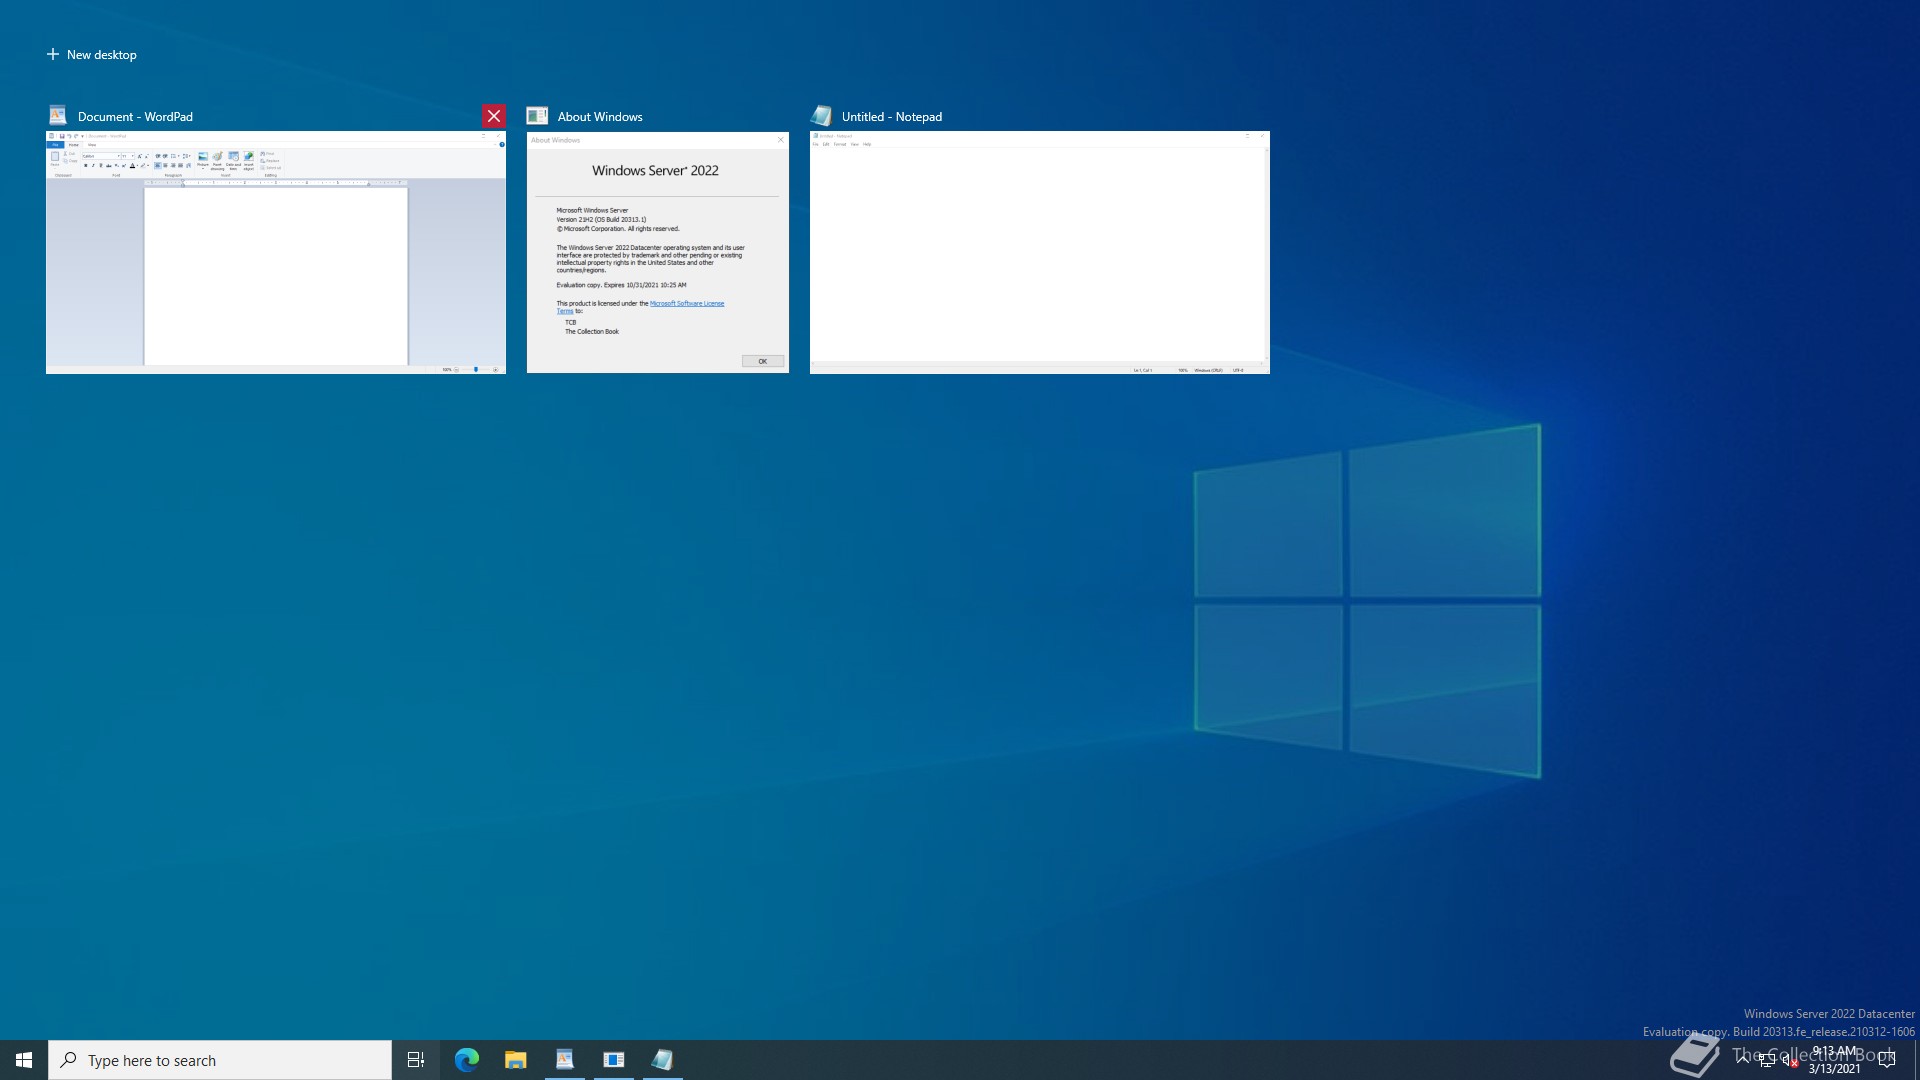
Task: Open the Start menu
Action: 24,1060
